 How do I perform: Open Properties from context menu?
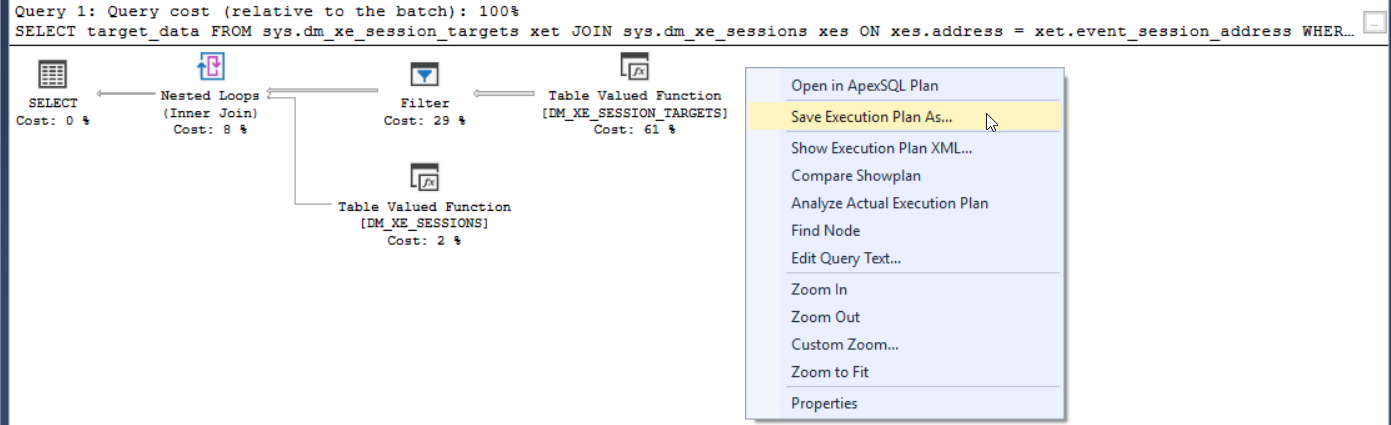824,403
